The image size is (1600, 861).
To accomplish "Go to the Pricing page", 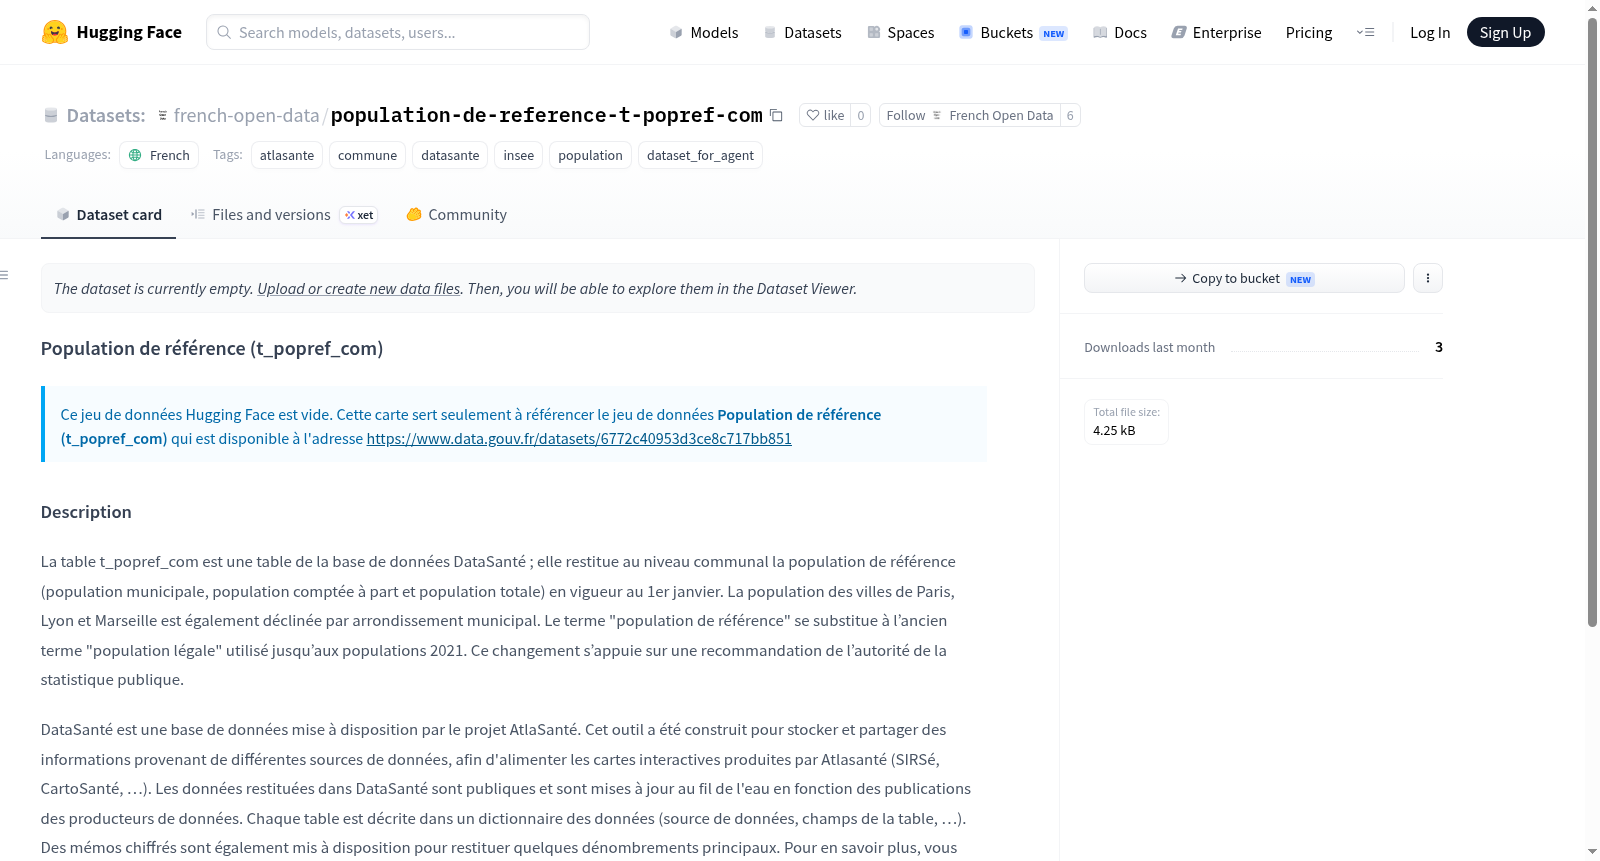I will click(x=1309, y=32).
